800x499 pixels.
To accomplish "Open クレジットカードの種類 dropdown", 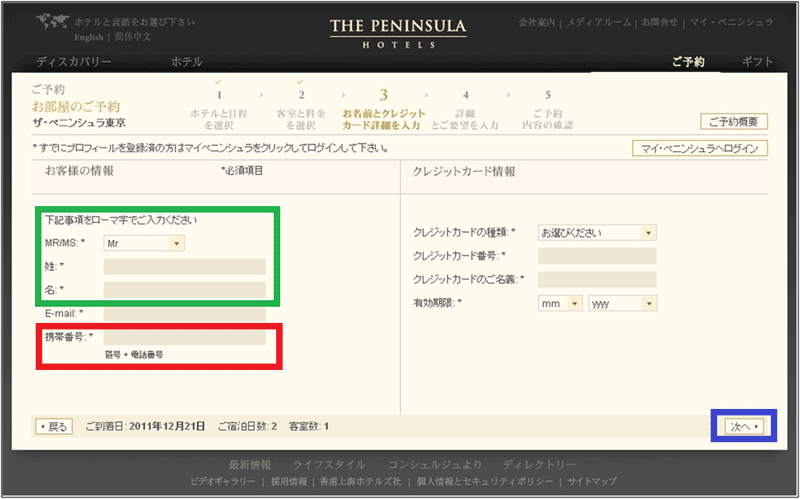I will point(597,233).
